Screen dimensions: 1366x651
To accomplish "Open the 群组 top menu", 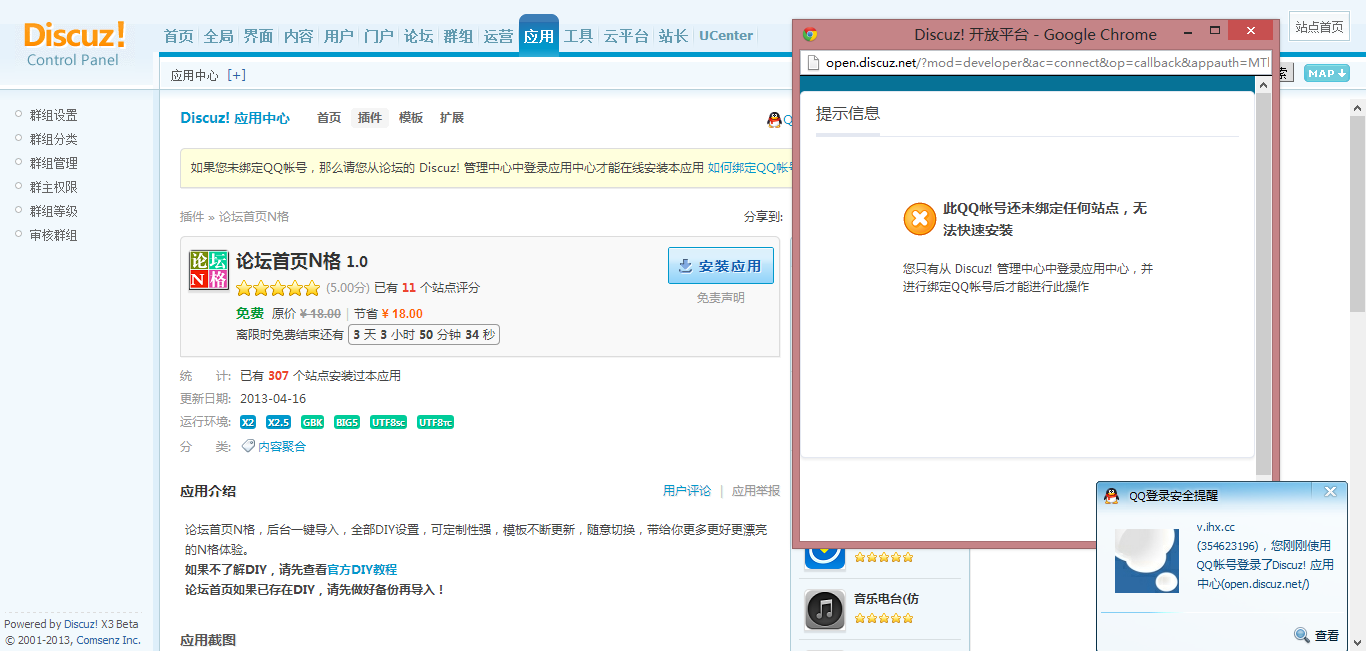I will (459, 36).
